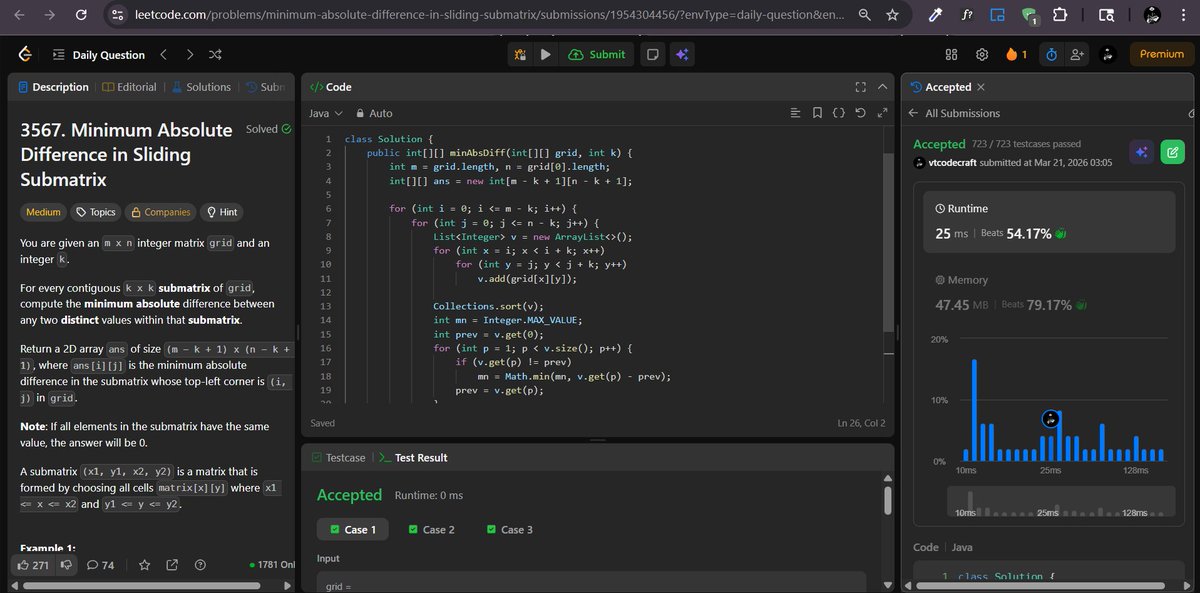Image resolution: width=1200 pixels, height=593 pixels.
Task: Maximize the Code panel fullscreen icon
Action: coord(860,87)
